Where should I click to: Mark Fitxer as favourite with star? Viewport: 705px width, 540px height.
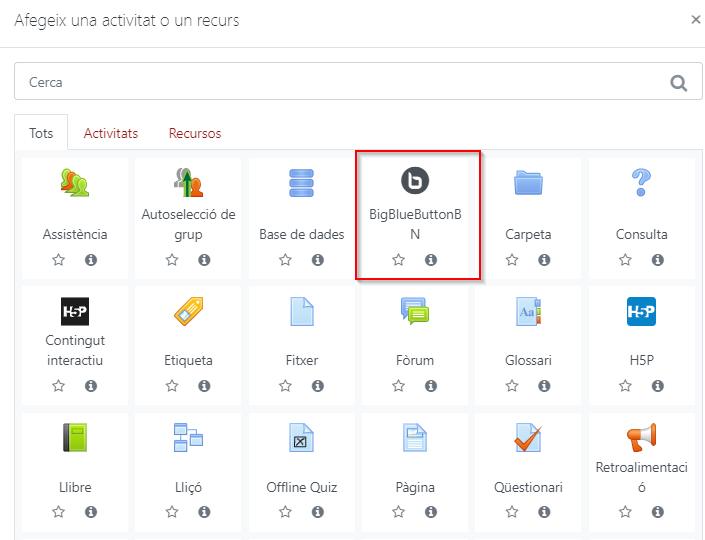(x=285, y=386)
